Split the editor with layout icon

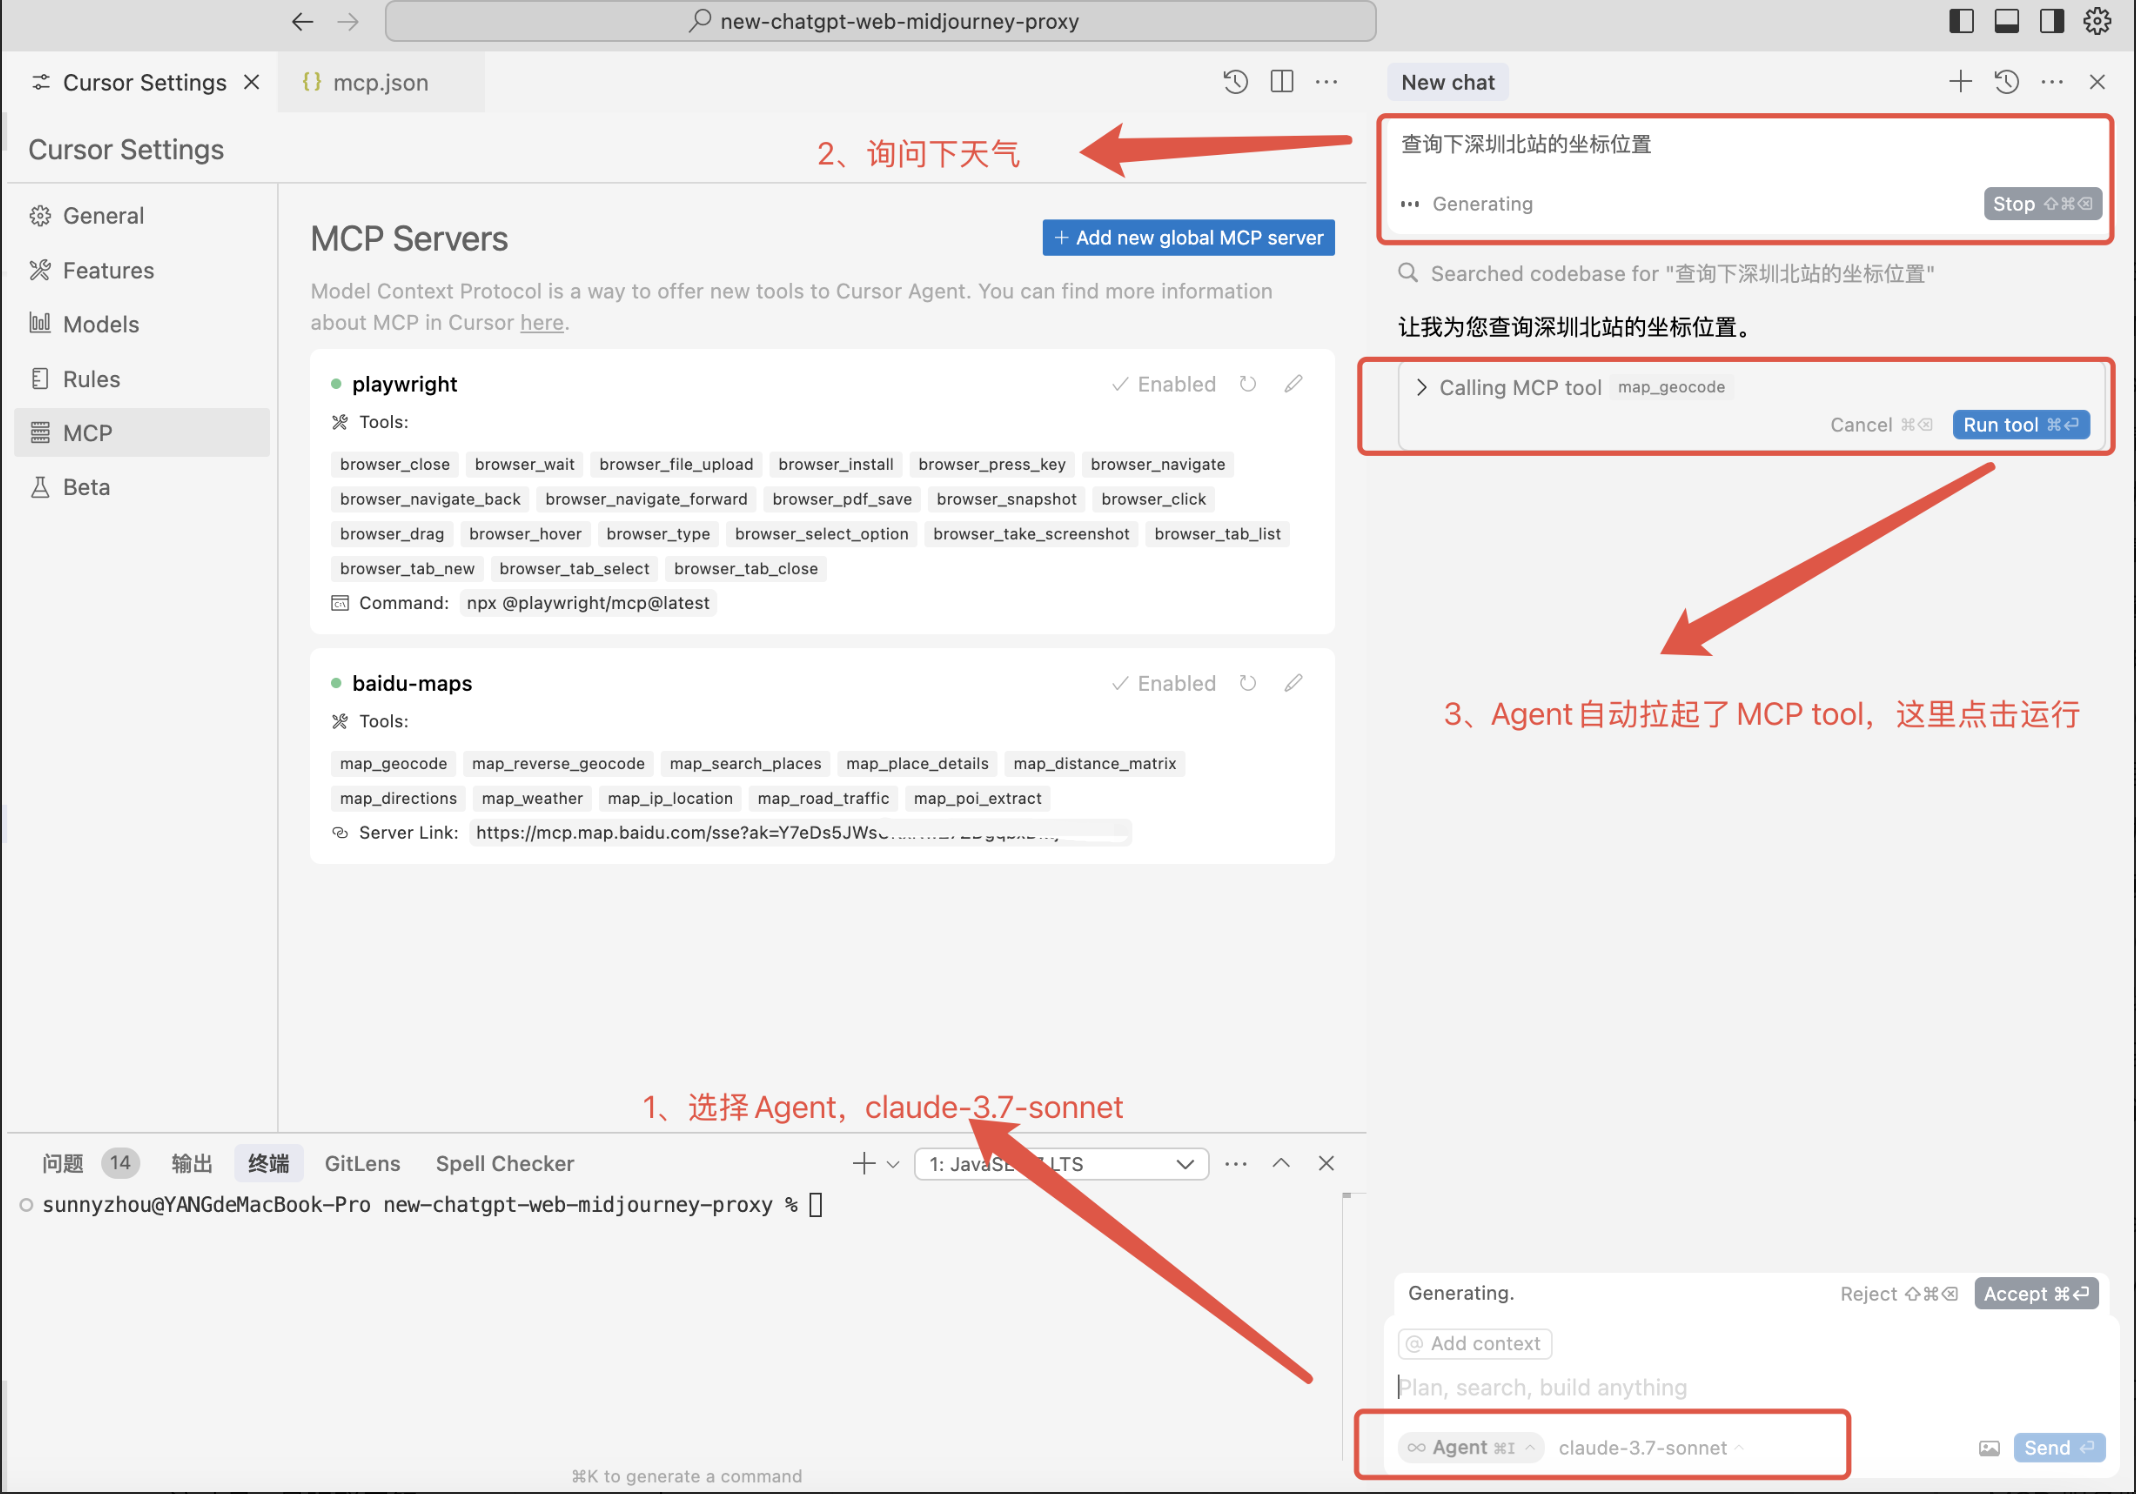(x=1281, y=82)
